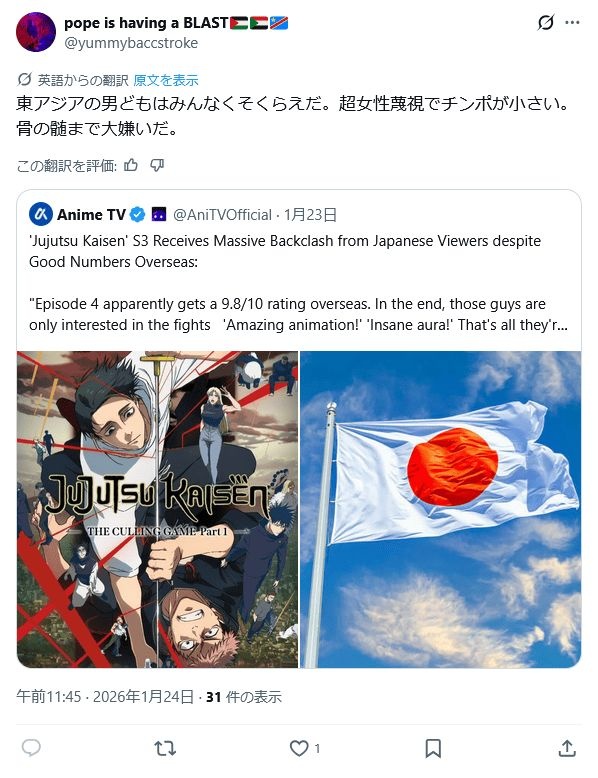This screenshot has height=778, width=598.
Task: Open the poster's profile avatar
Action: click(x=36, y=32)
